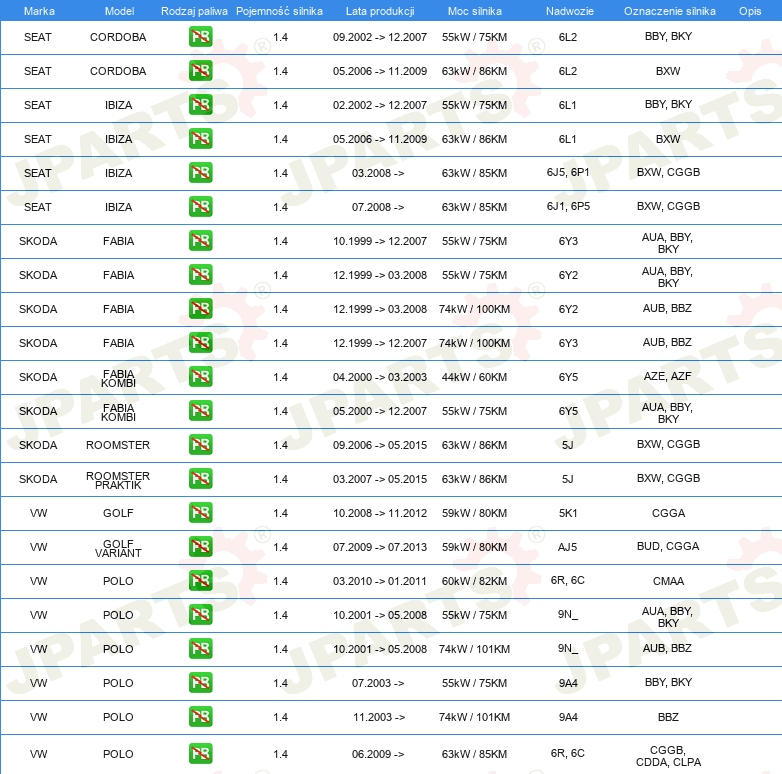Click fuel icon in Polo CMAA row
The width and height of the screenshot is (782, 774).
click(x=200, y=580)
